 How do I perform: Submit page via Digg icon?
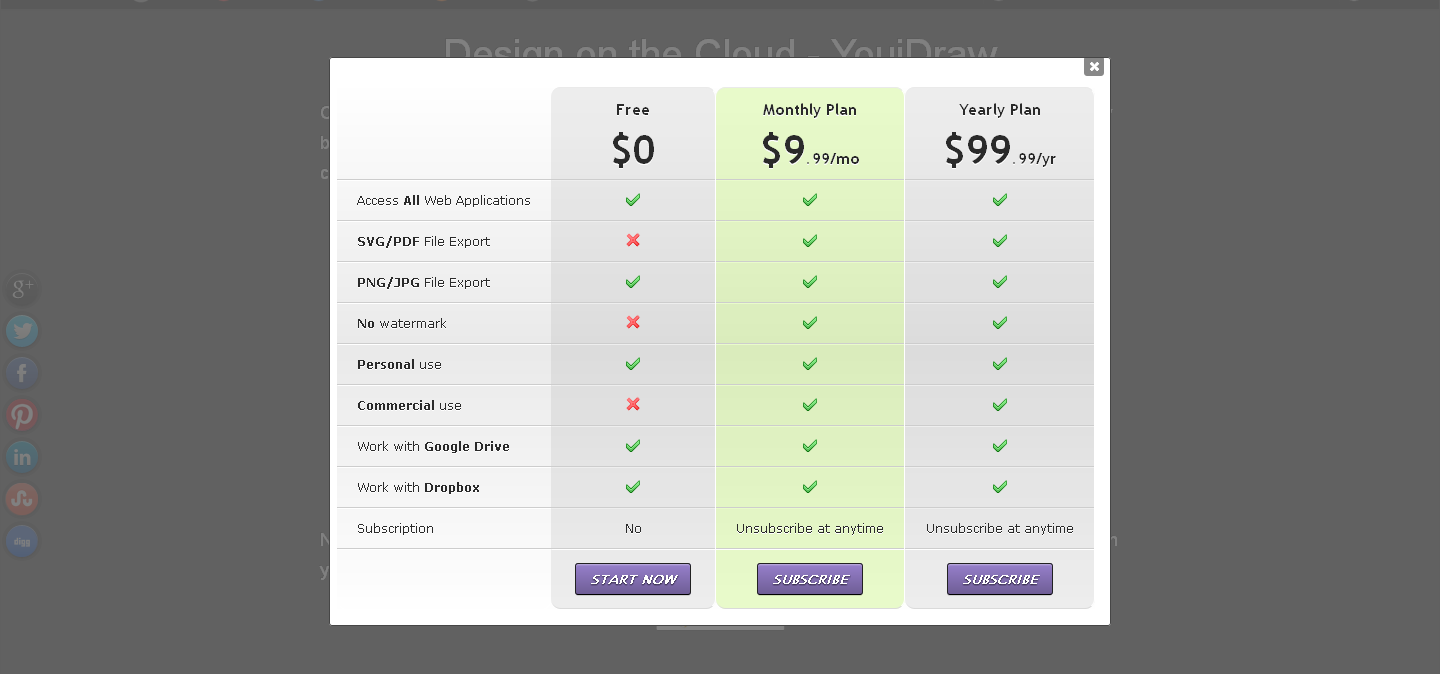pos(22,541)
